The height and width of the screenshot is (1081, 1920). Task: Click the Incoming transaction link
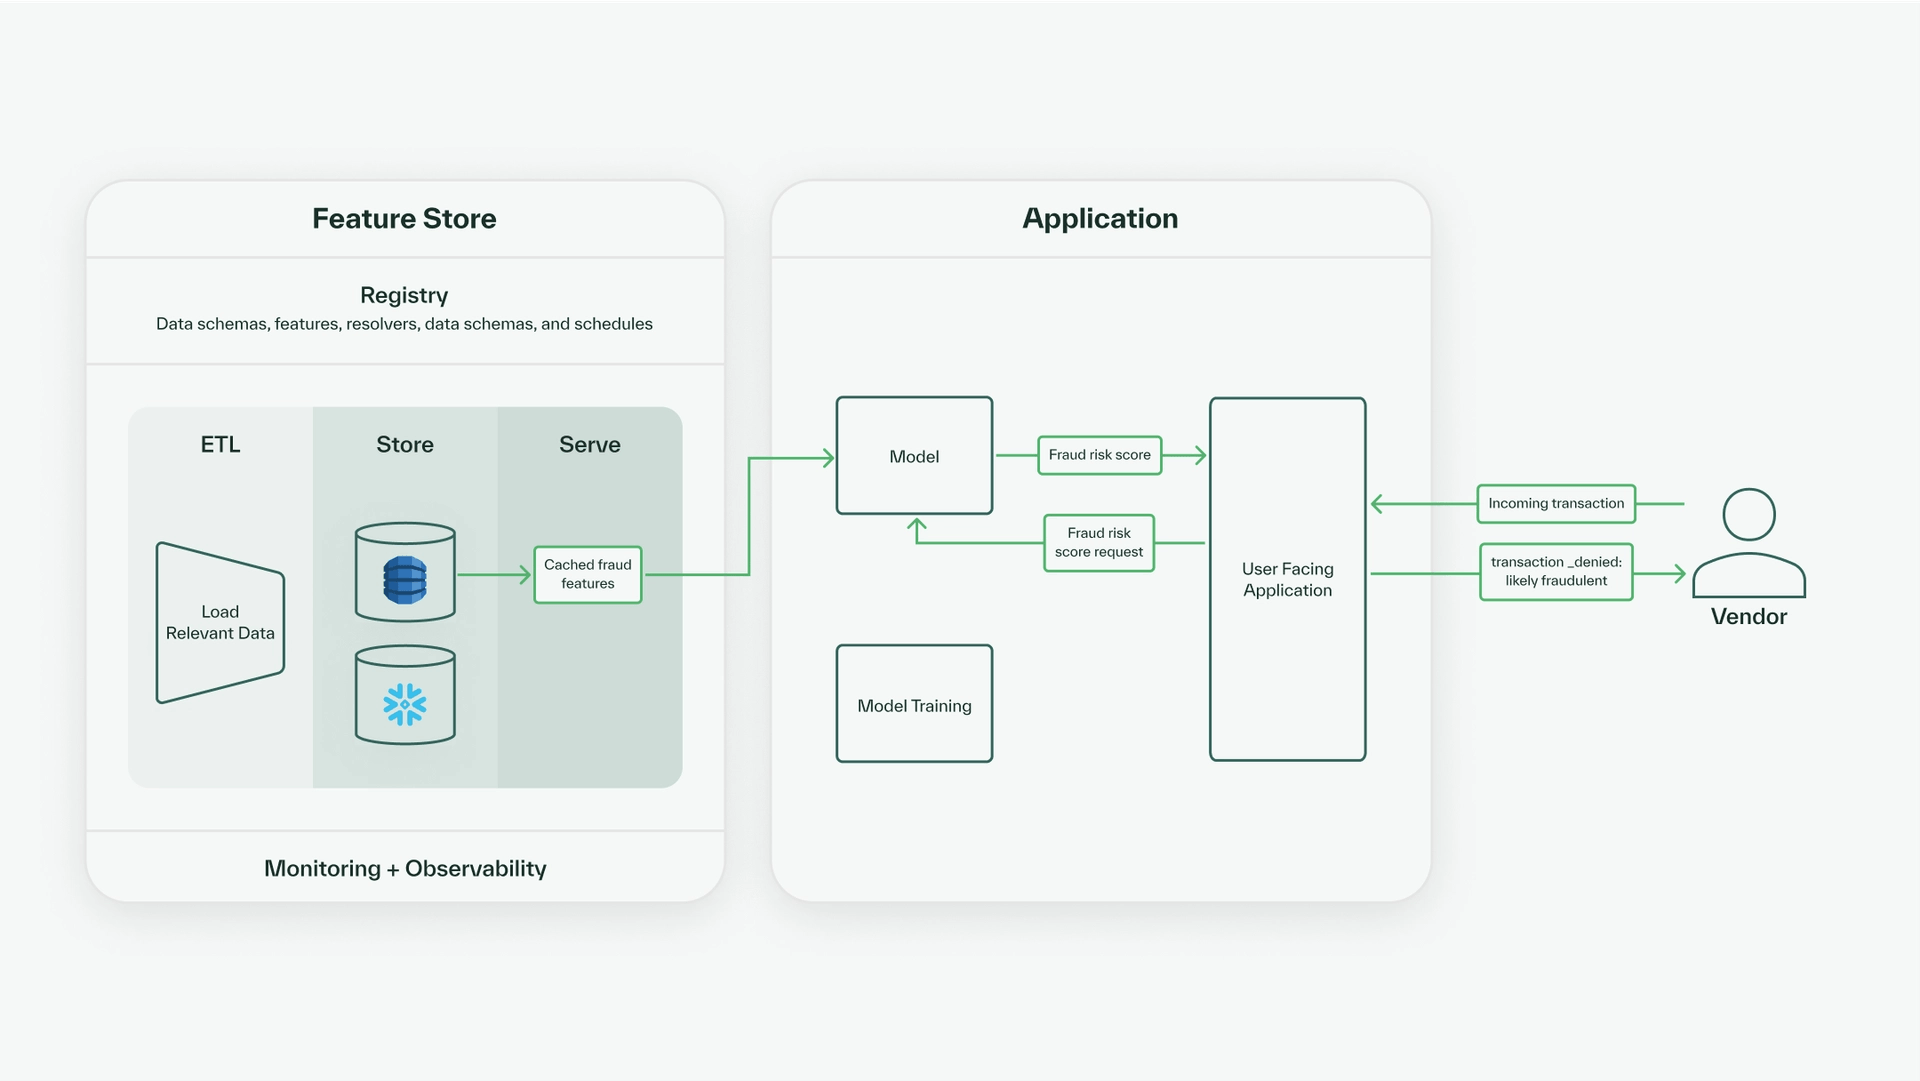(x=1556, y=503)
